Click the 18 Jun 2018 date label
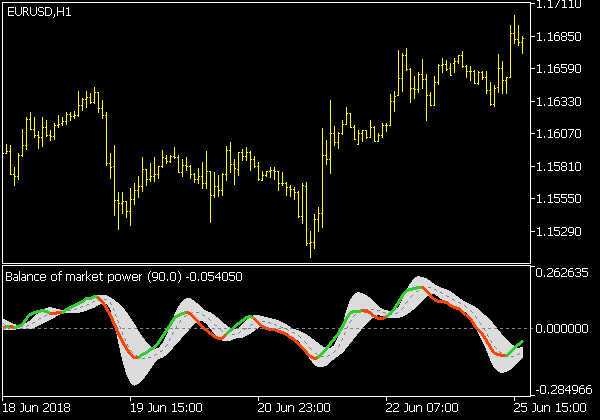Viewport: 600px width, 420px height. [x=36, y=408]
